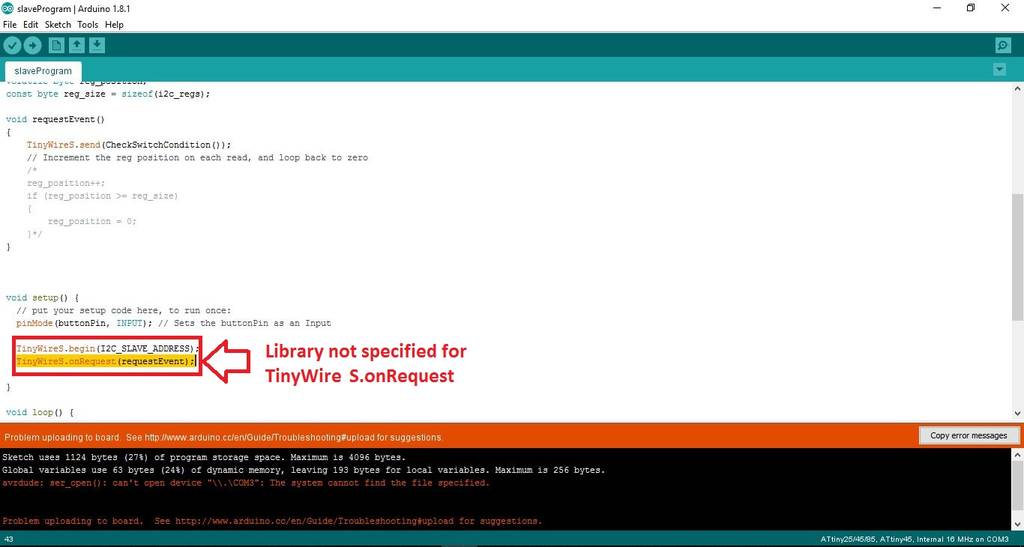Viewport: 1024px width, 547px height.
Task: Click the Upload arrow button
Action: tap(32, 45)
